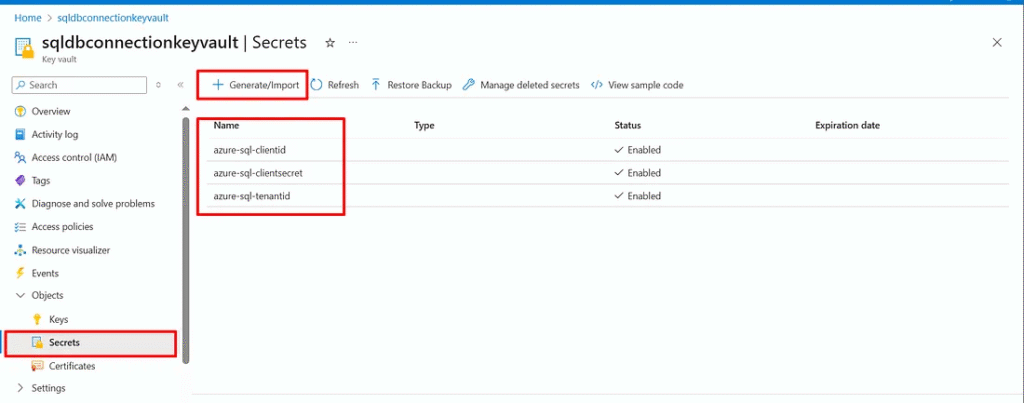1024x403 pixels.
Task: Sort by the Type column header
Action: [424, 125]
